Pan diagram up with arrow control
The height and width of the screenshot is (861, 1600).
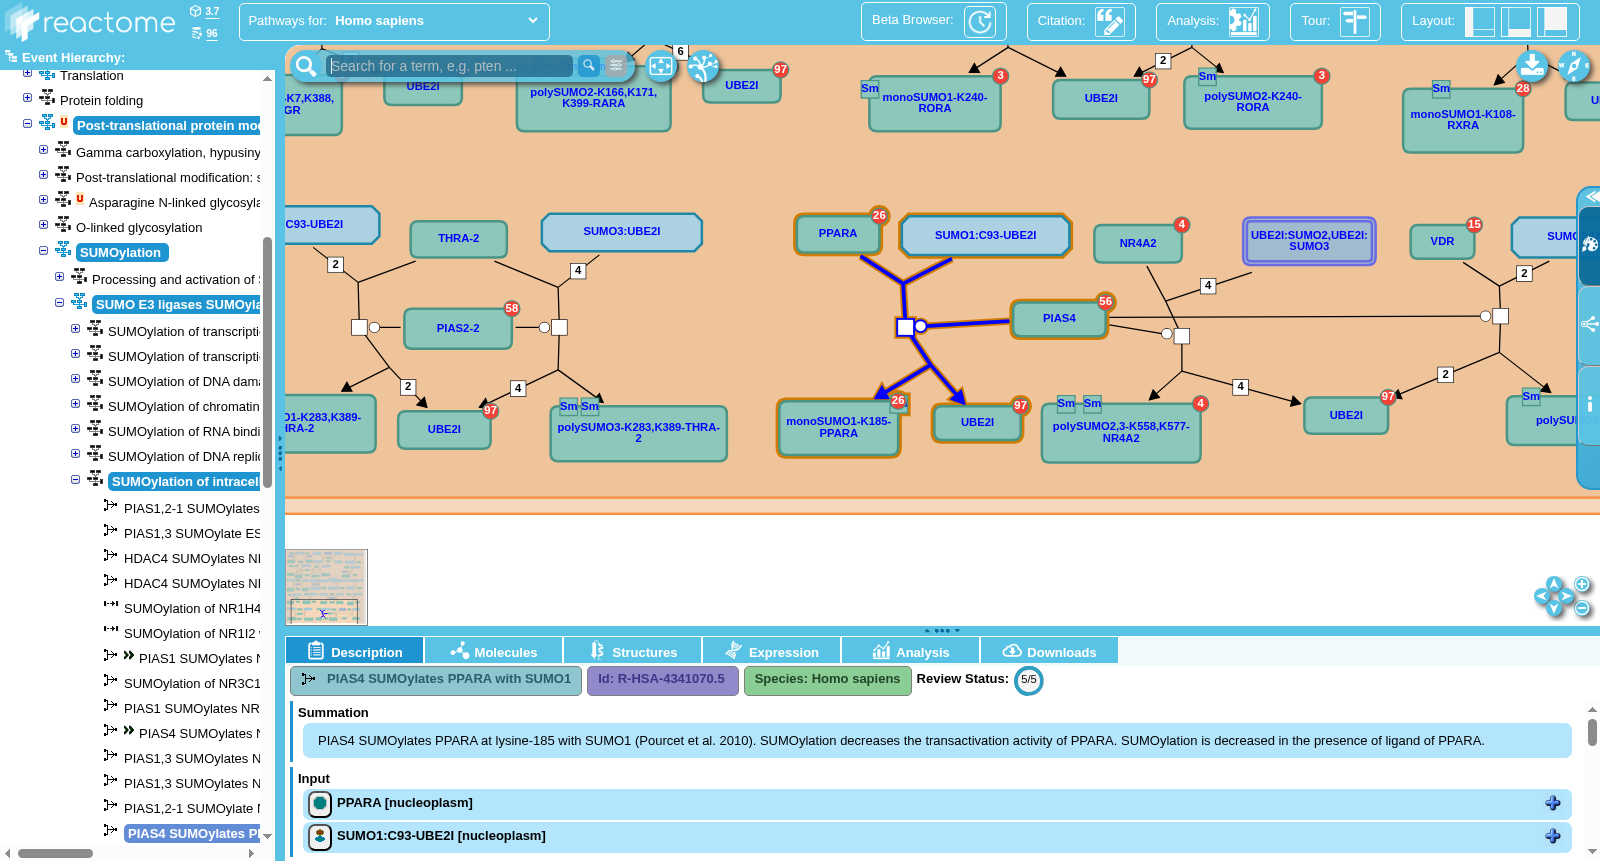tap(1554, 583)
